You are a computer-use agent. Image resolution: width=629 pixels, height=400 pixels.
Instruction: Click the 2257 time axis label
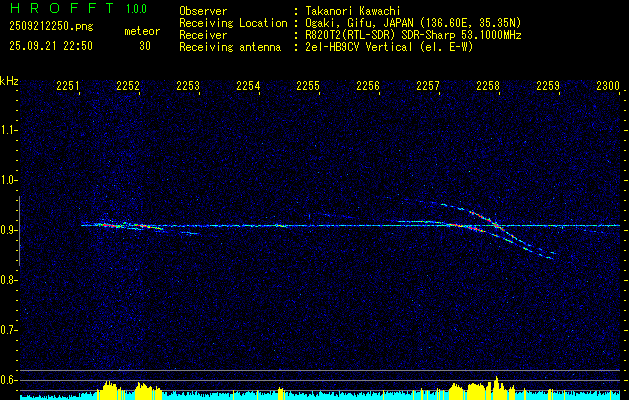point(428,85)
